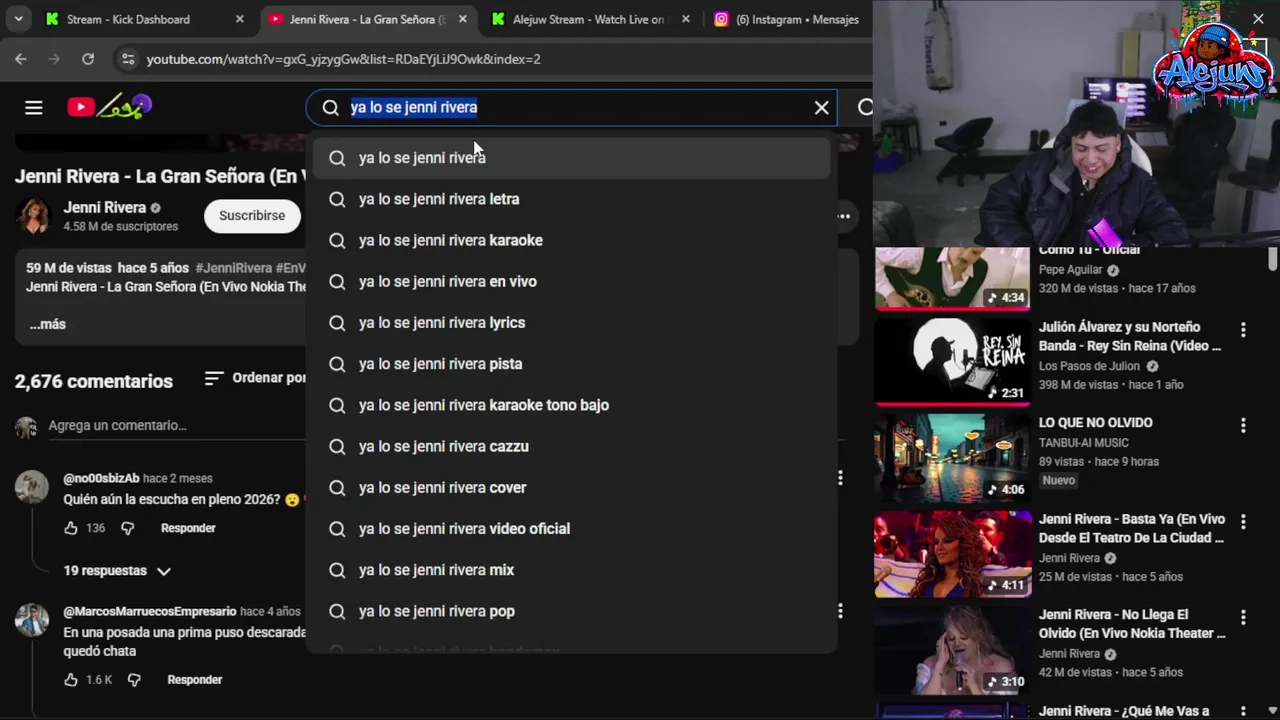Open '¿Qué Me Vas a' video title
Screen dimensions: 1280x720
pyautogui.click(x=1124, y=711)
